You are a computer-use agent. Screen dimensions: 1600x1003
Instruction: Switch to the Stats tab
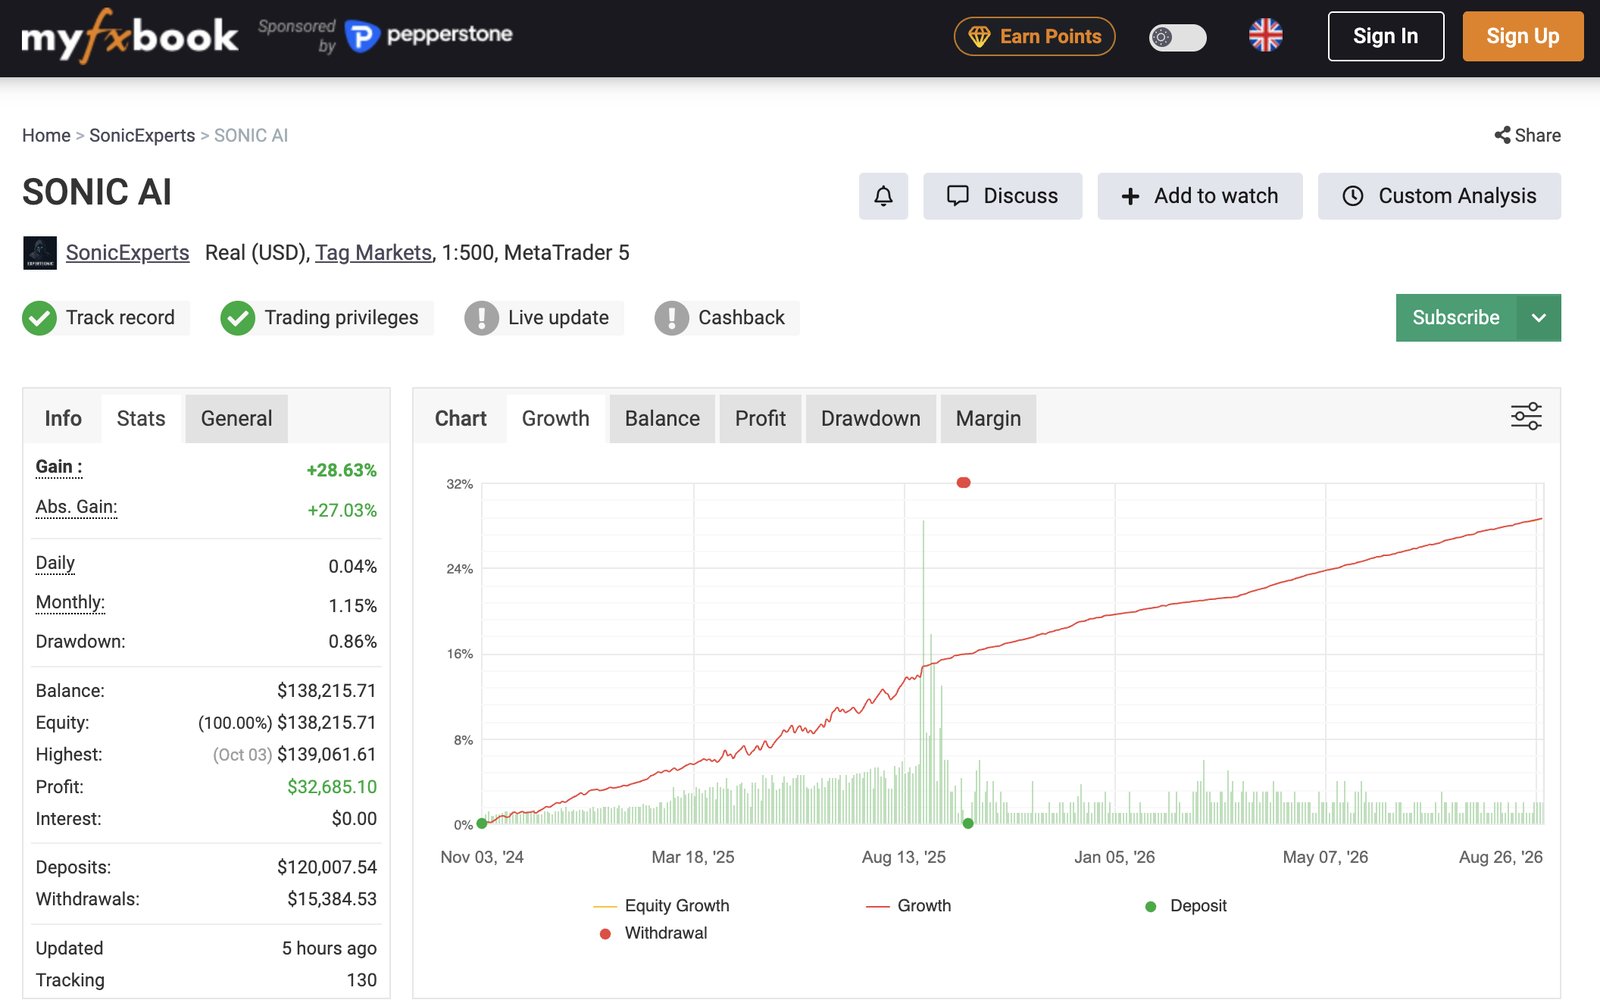[x=141, y=419]
